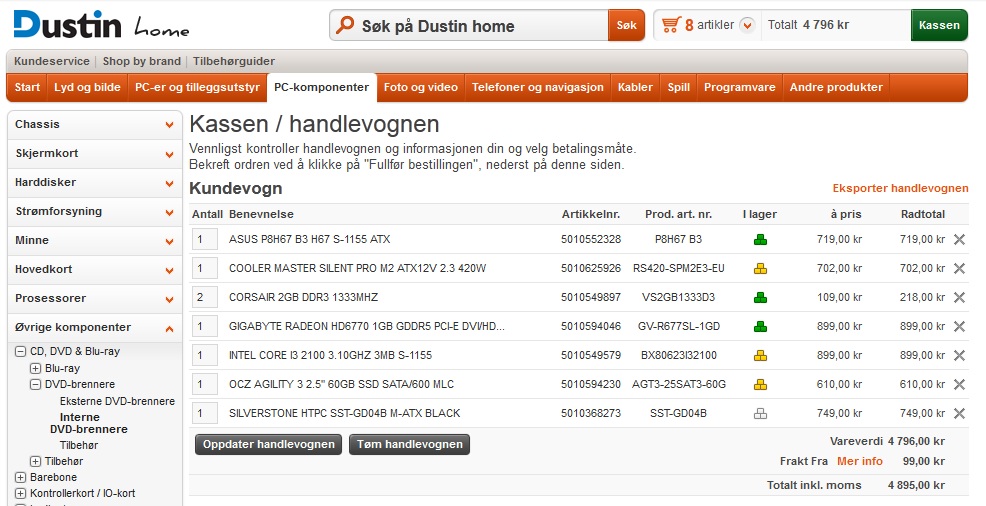The image size is (986, 506).
Task: Open OCZ AGILITY 3 product name
Action: click(x=341, y=384)
